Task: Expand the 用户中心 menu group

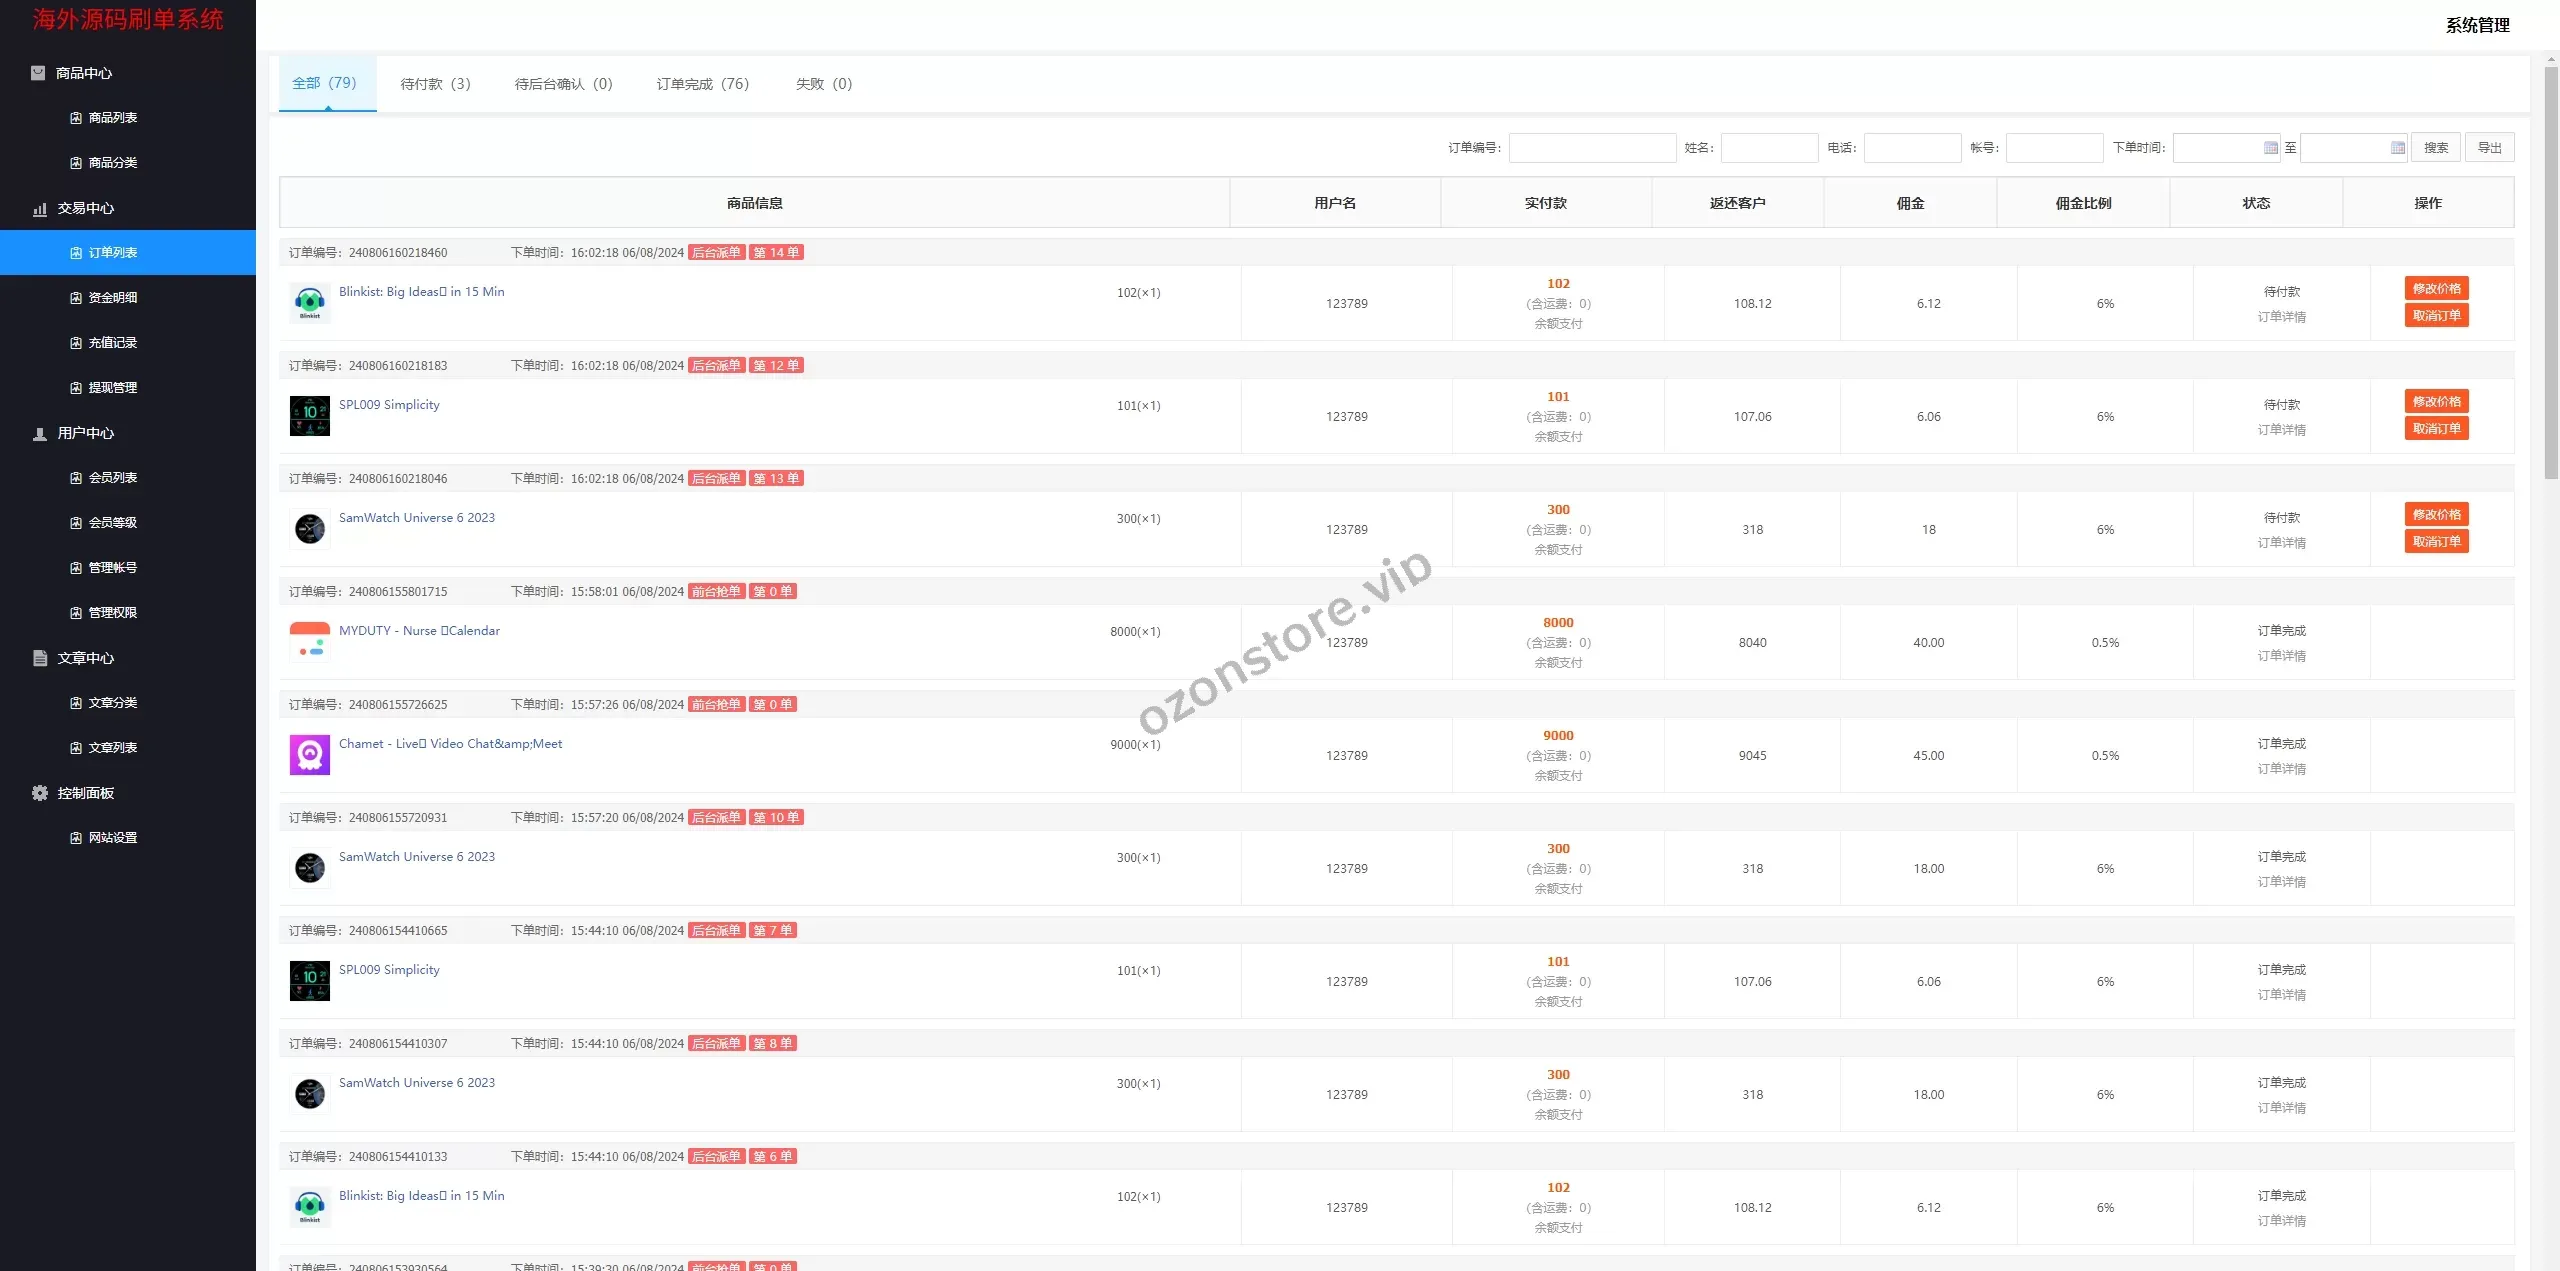Action: [86, 433]
